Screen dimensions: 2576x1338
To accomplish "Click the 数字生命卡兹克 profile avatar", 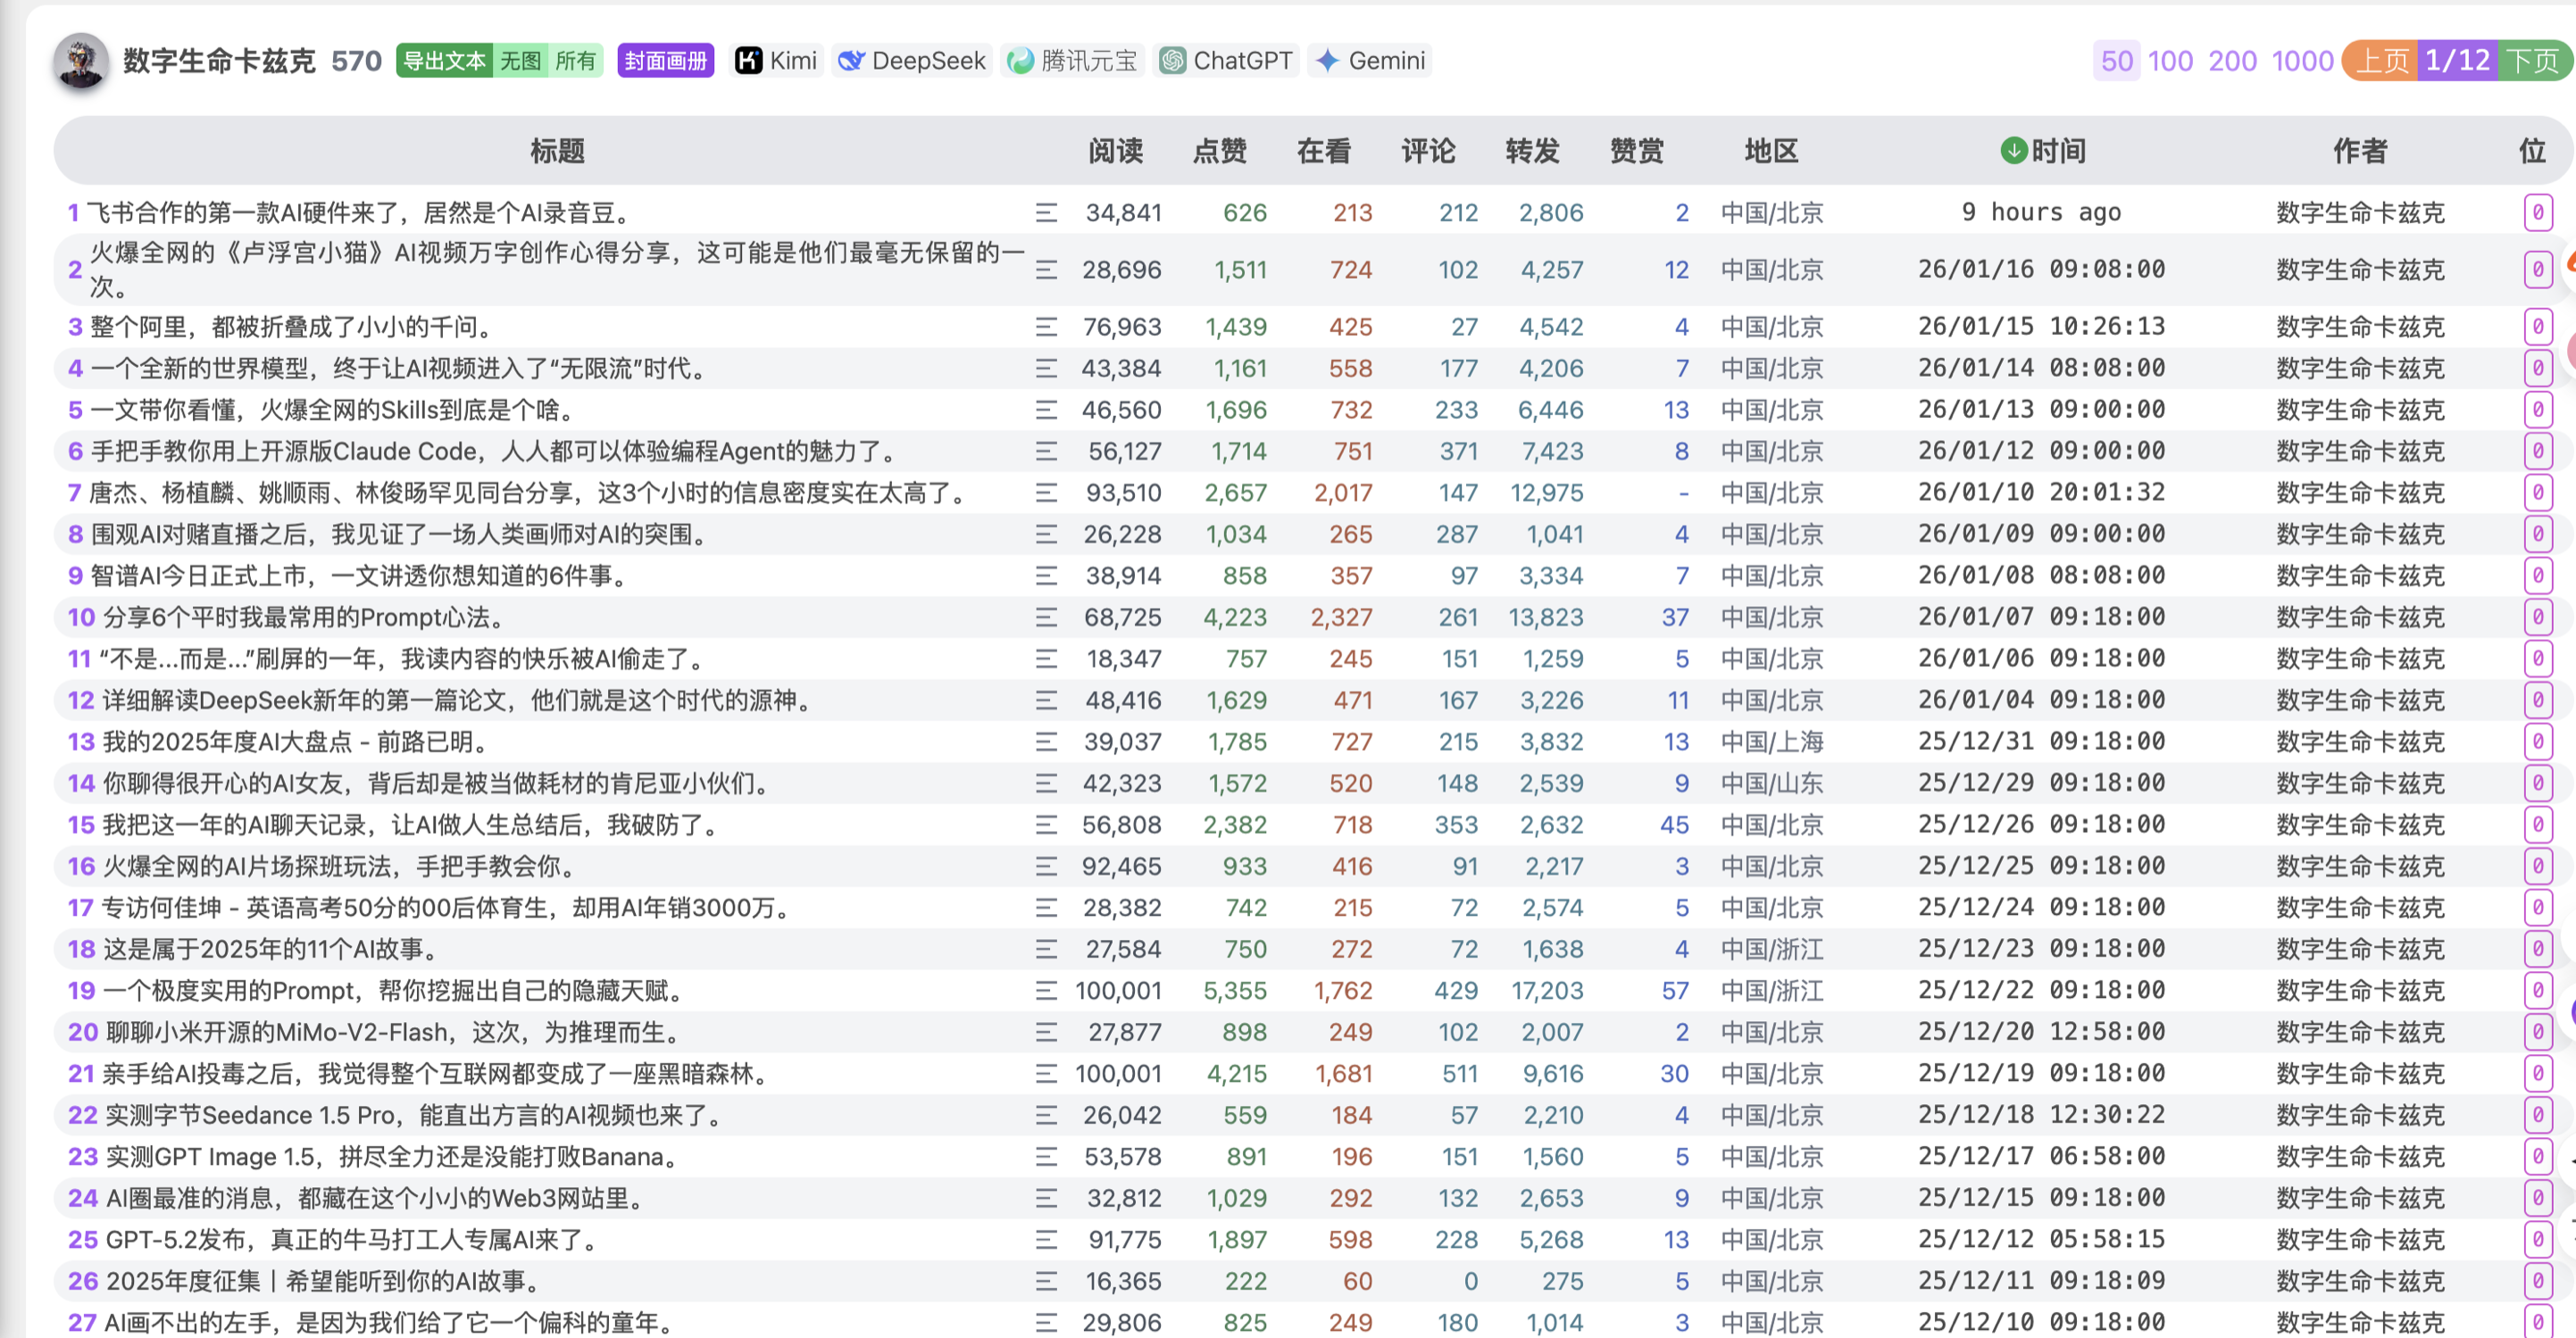I will point(81,61).
